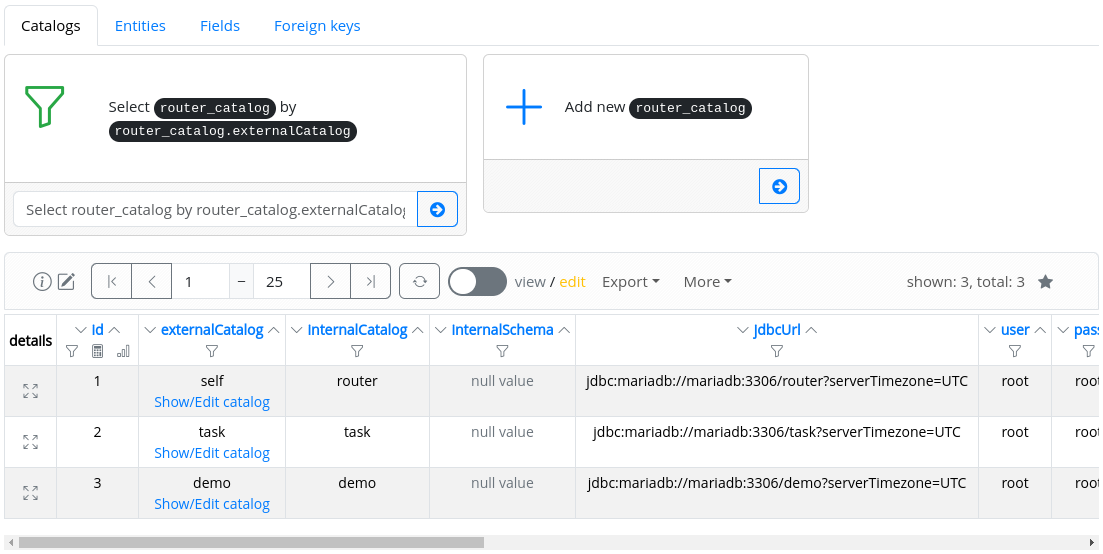Add the view to favorites with star
The image size is (1103, 554).
[x=1045, y=282]
